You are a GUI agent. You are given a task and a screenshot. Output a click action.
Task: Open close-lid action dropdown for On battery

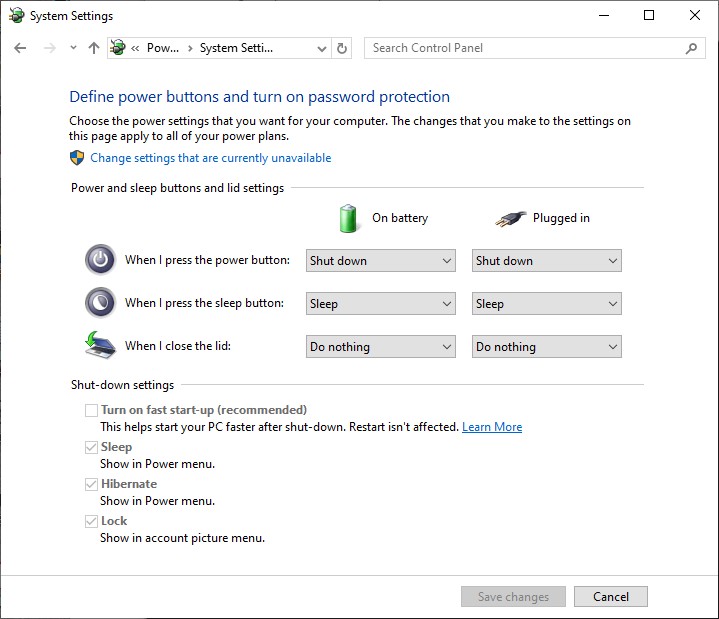click(381, 347)
